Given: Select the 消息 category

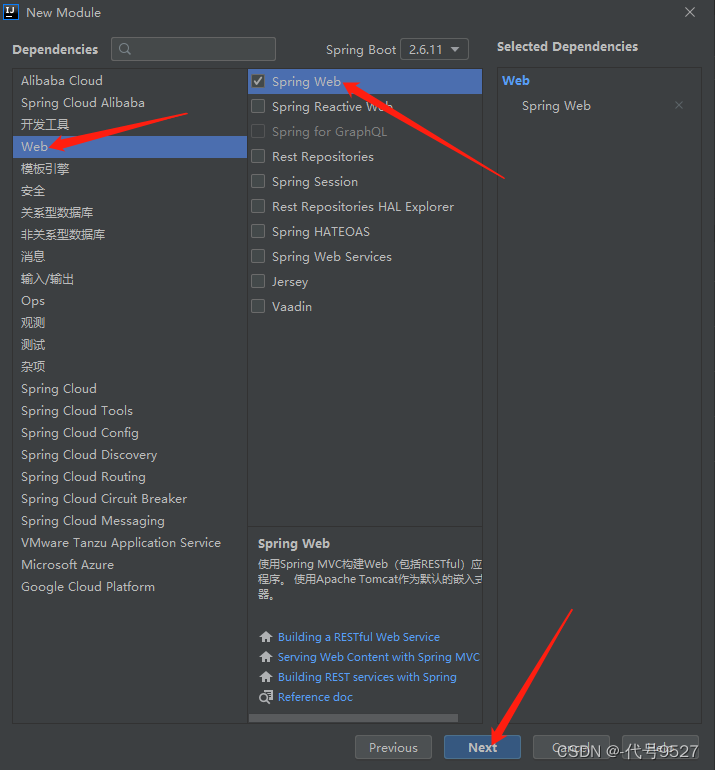Looking at the screenshot, I should pos(130,257).
